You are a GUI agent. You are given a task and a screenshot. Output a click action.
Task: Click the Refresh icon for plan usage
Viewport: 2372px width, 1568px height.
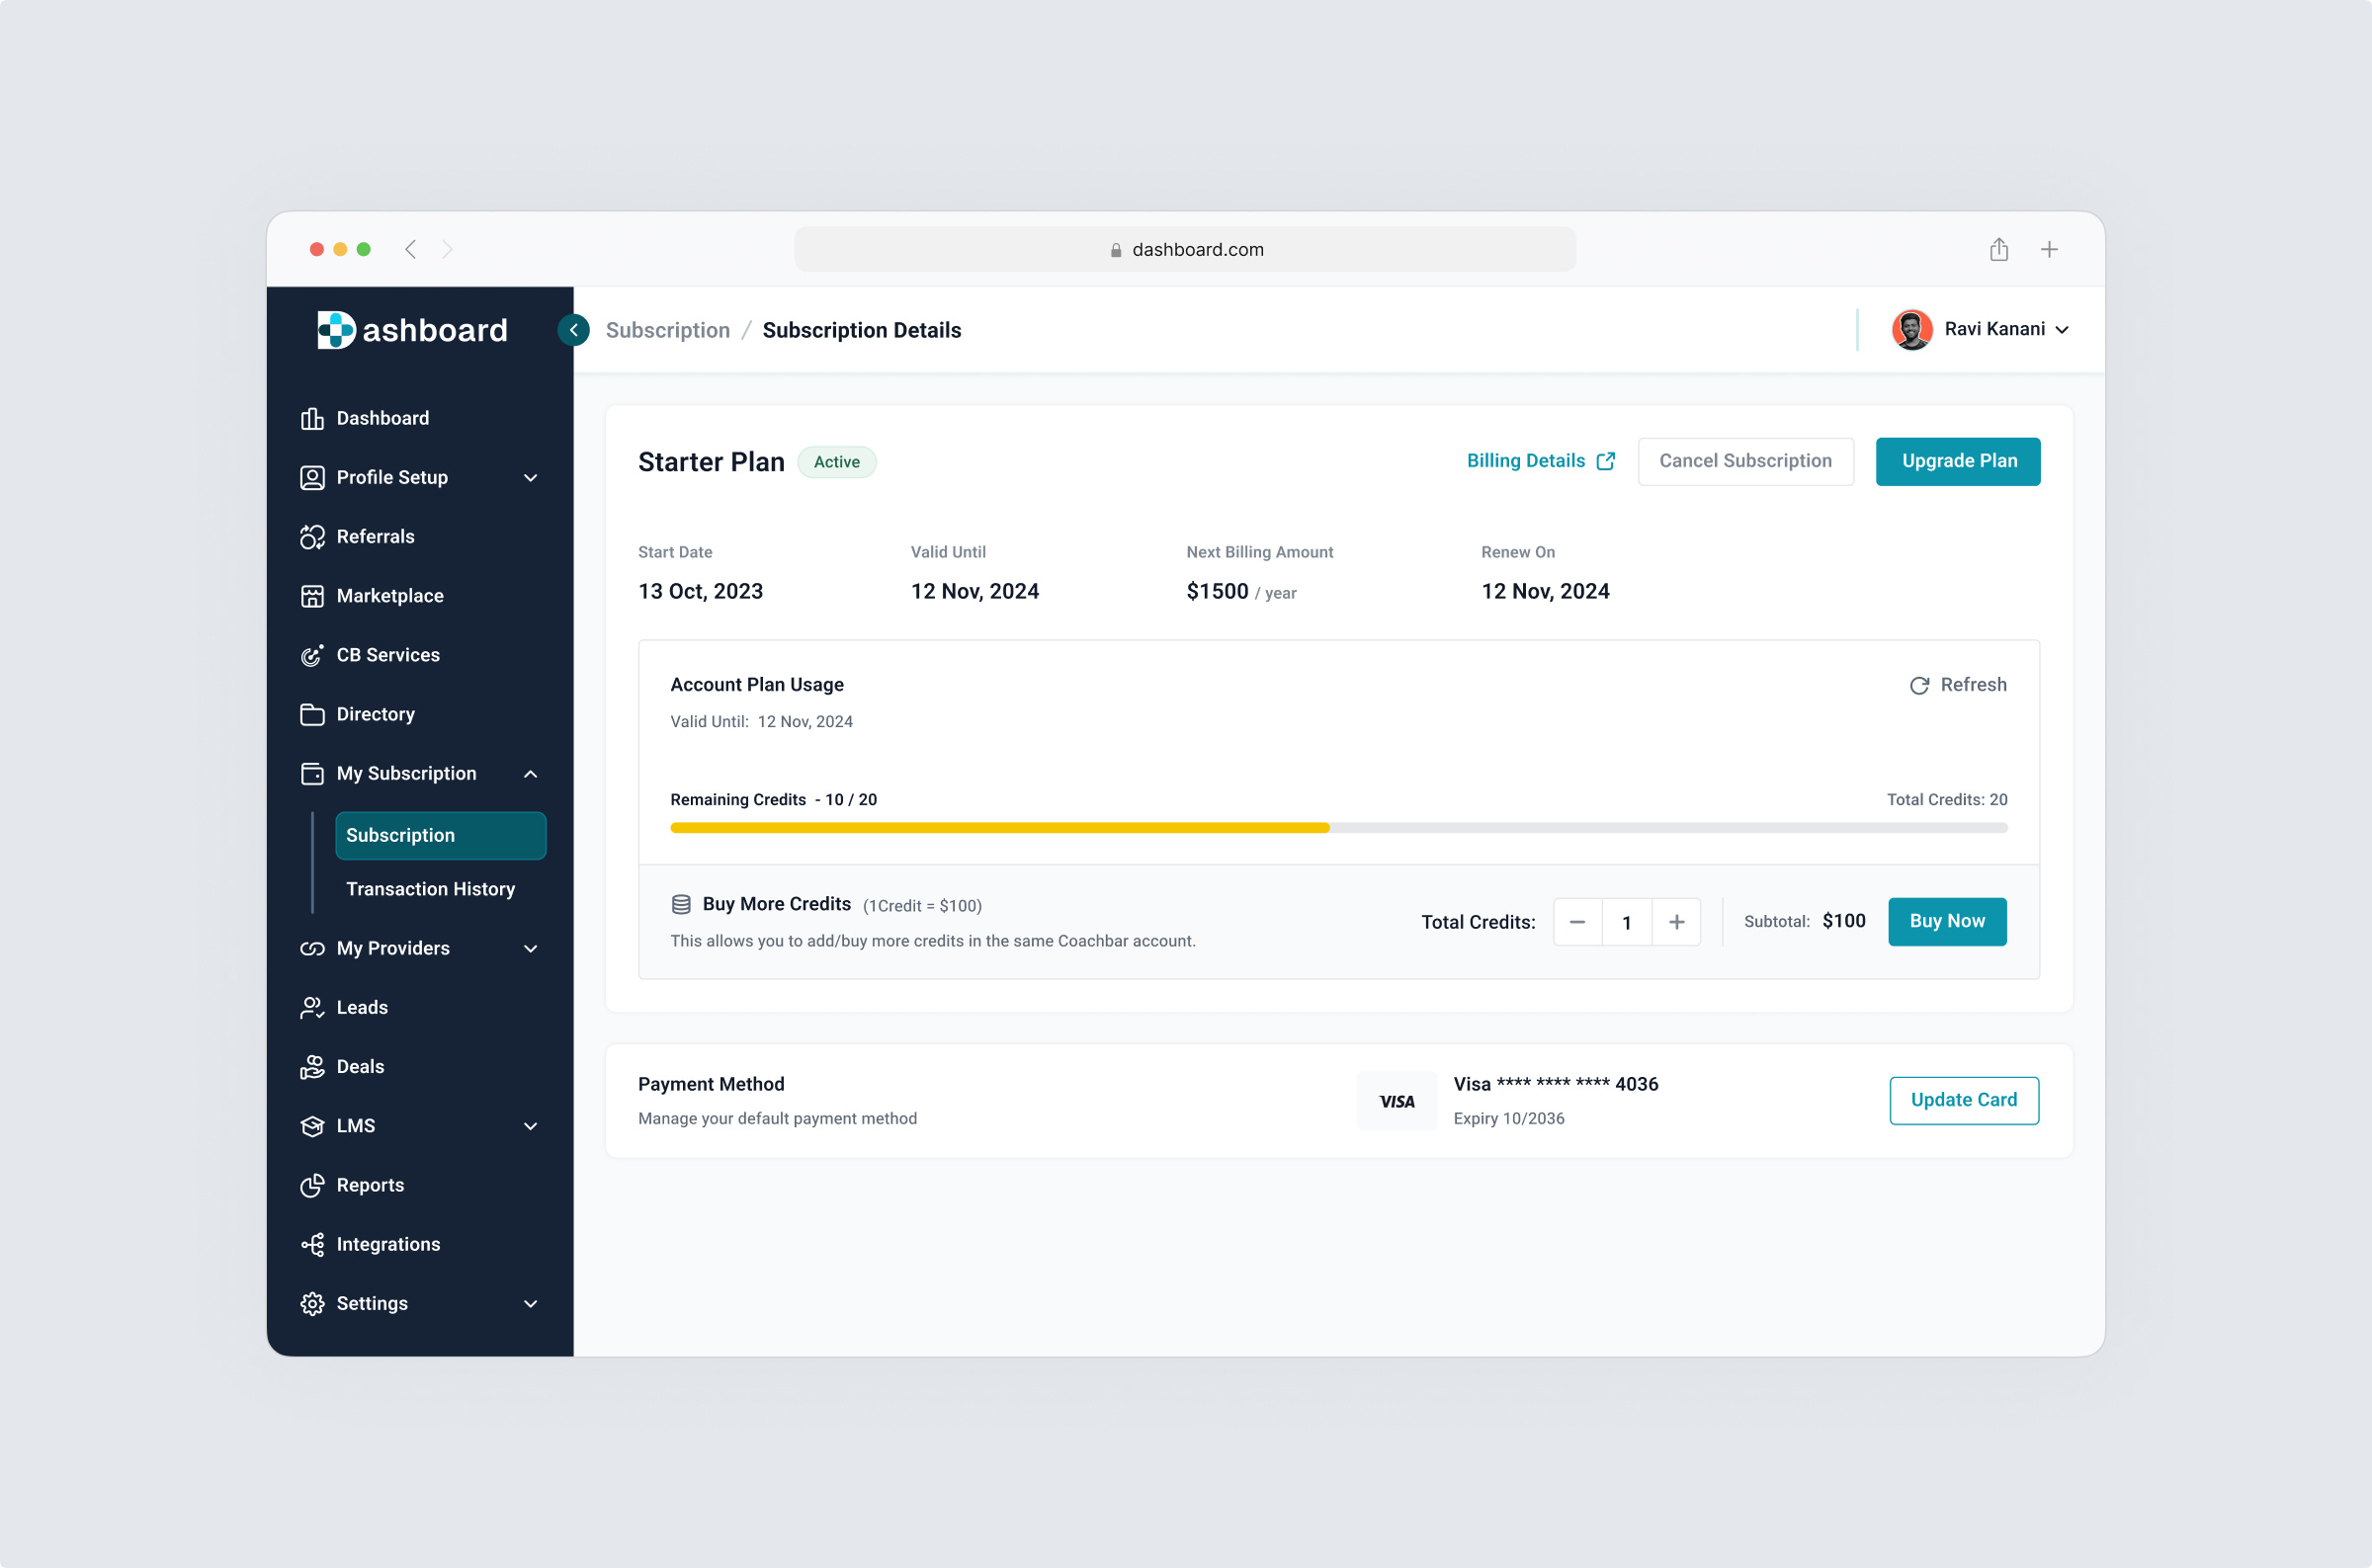coord(1919,685)
